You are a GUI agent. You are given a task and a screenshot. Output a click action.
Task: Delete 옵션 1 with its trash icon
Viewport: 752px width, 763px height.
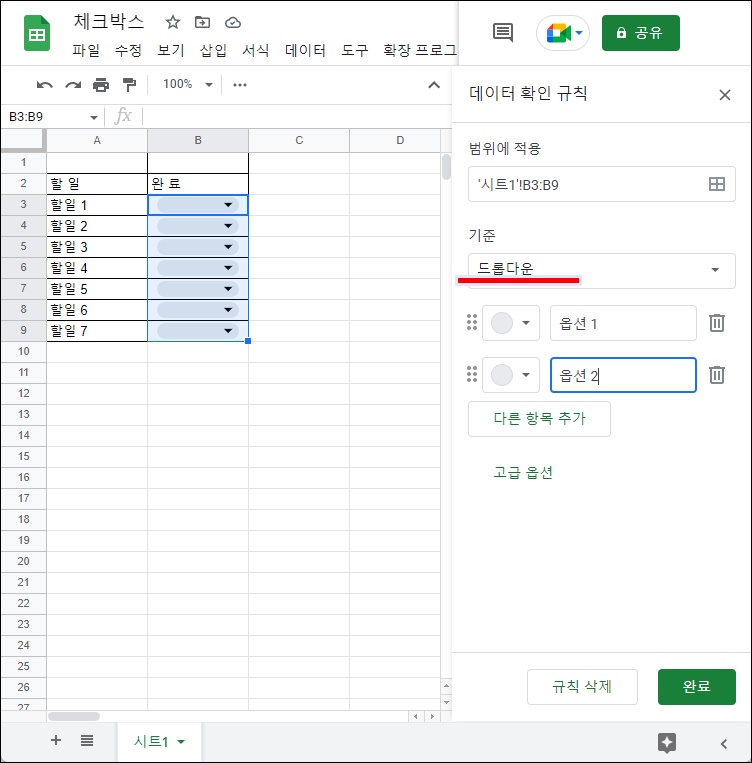[x=716, y=323]
